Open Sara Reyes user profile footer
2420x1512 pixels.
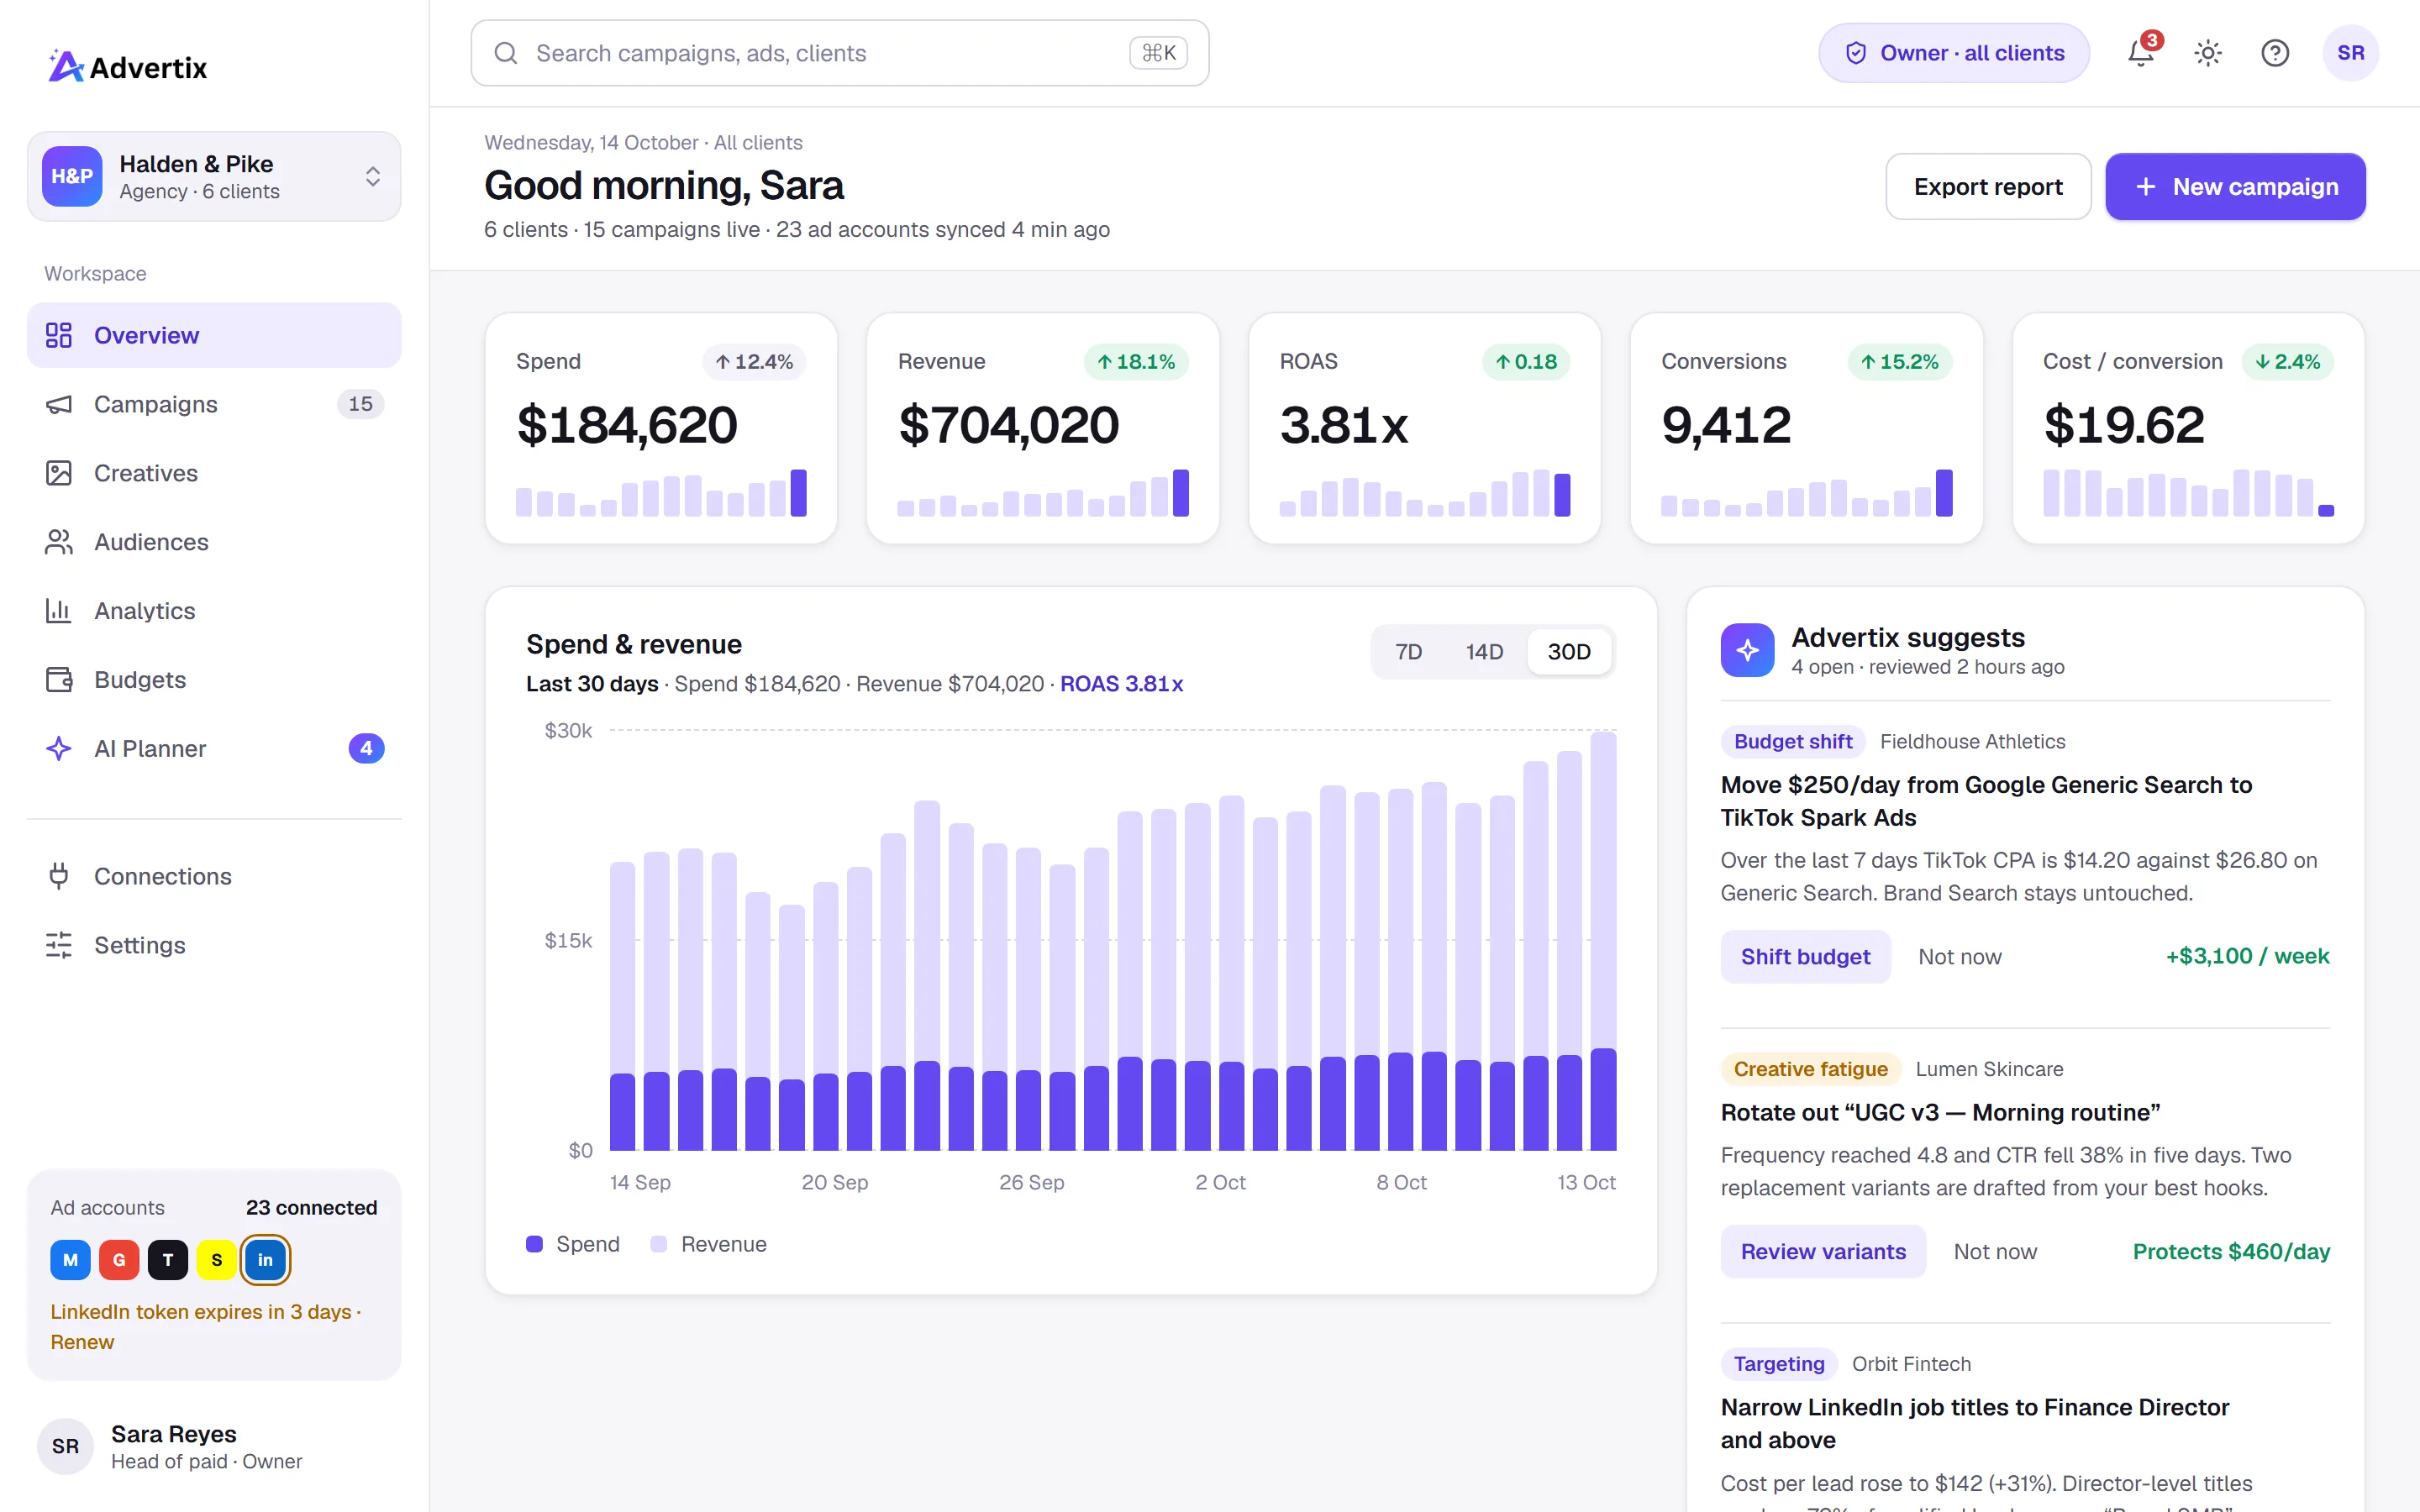[x=214, y=1447]
